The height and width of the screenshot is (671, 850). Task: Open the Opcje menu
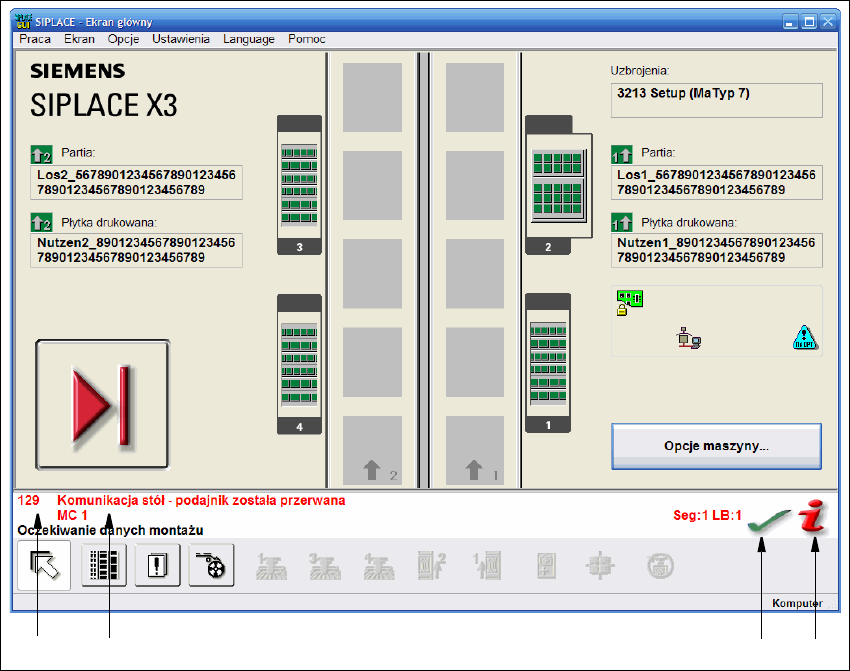(x=123, y=39)
